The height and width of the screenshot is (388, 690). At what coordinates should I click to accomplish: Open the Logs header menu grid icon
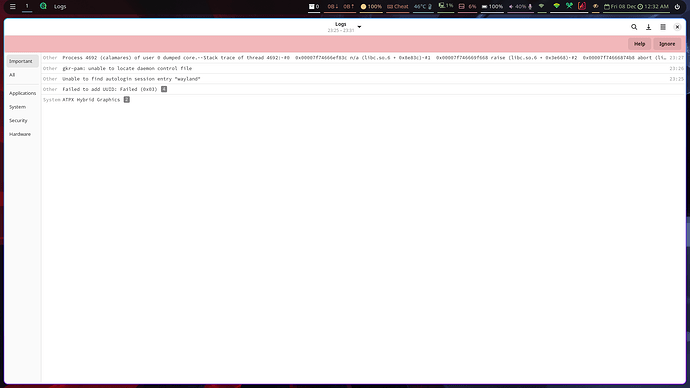pyautogui.click(x=663, y=27)
